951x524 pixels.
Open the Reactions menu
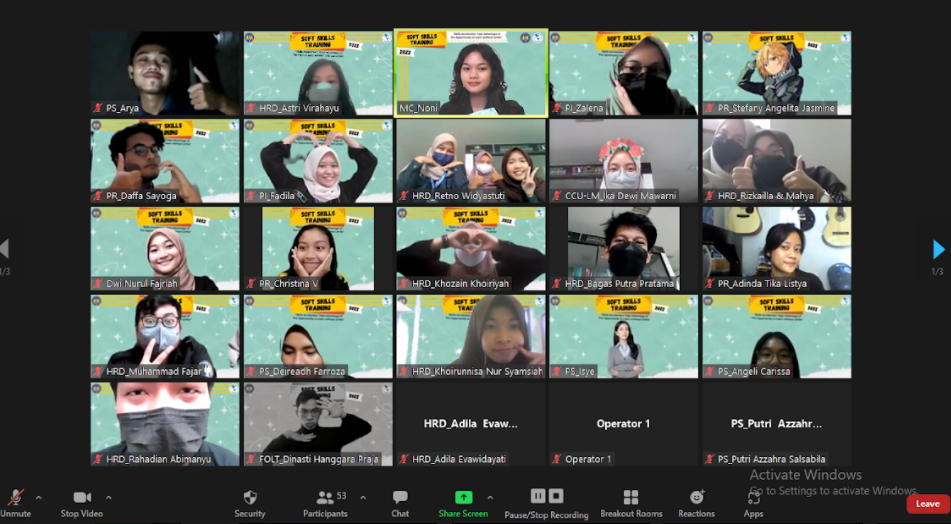click(696, 498)
